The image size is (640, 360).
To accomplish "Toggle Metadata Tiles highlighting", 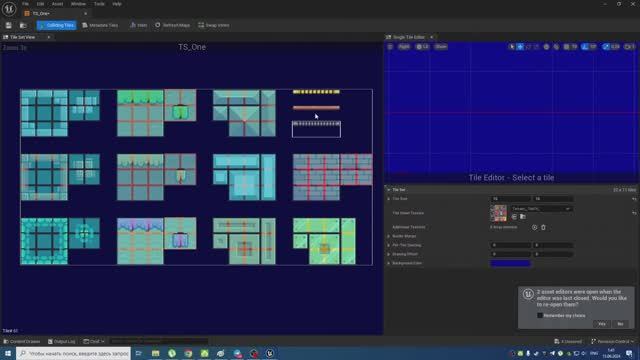I will pos(100,25).
